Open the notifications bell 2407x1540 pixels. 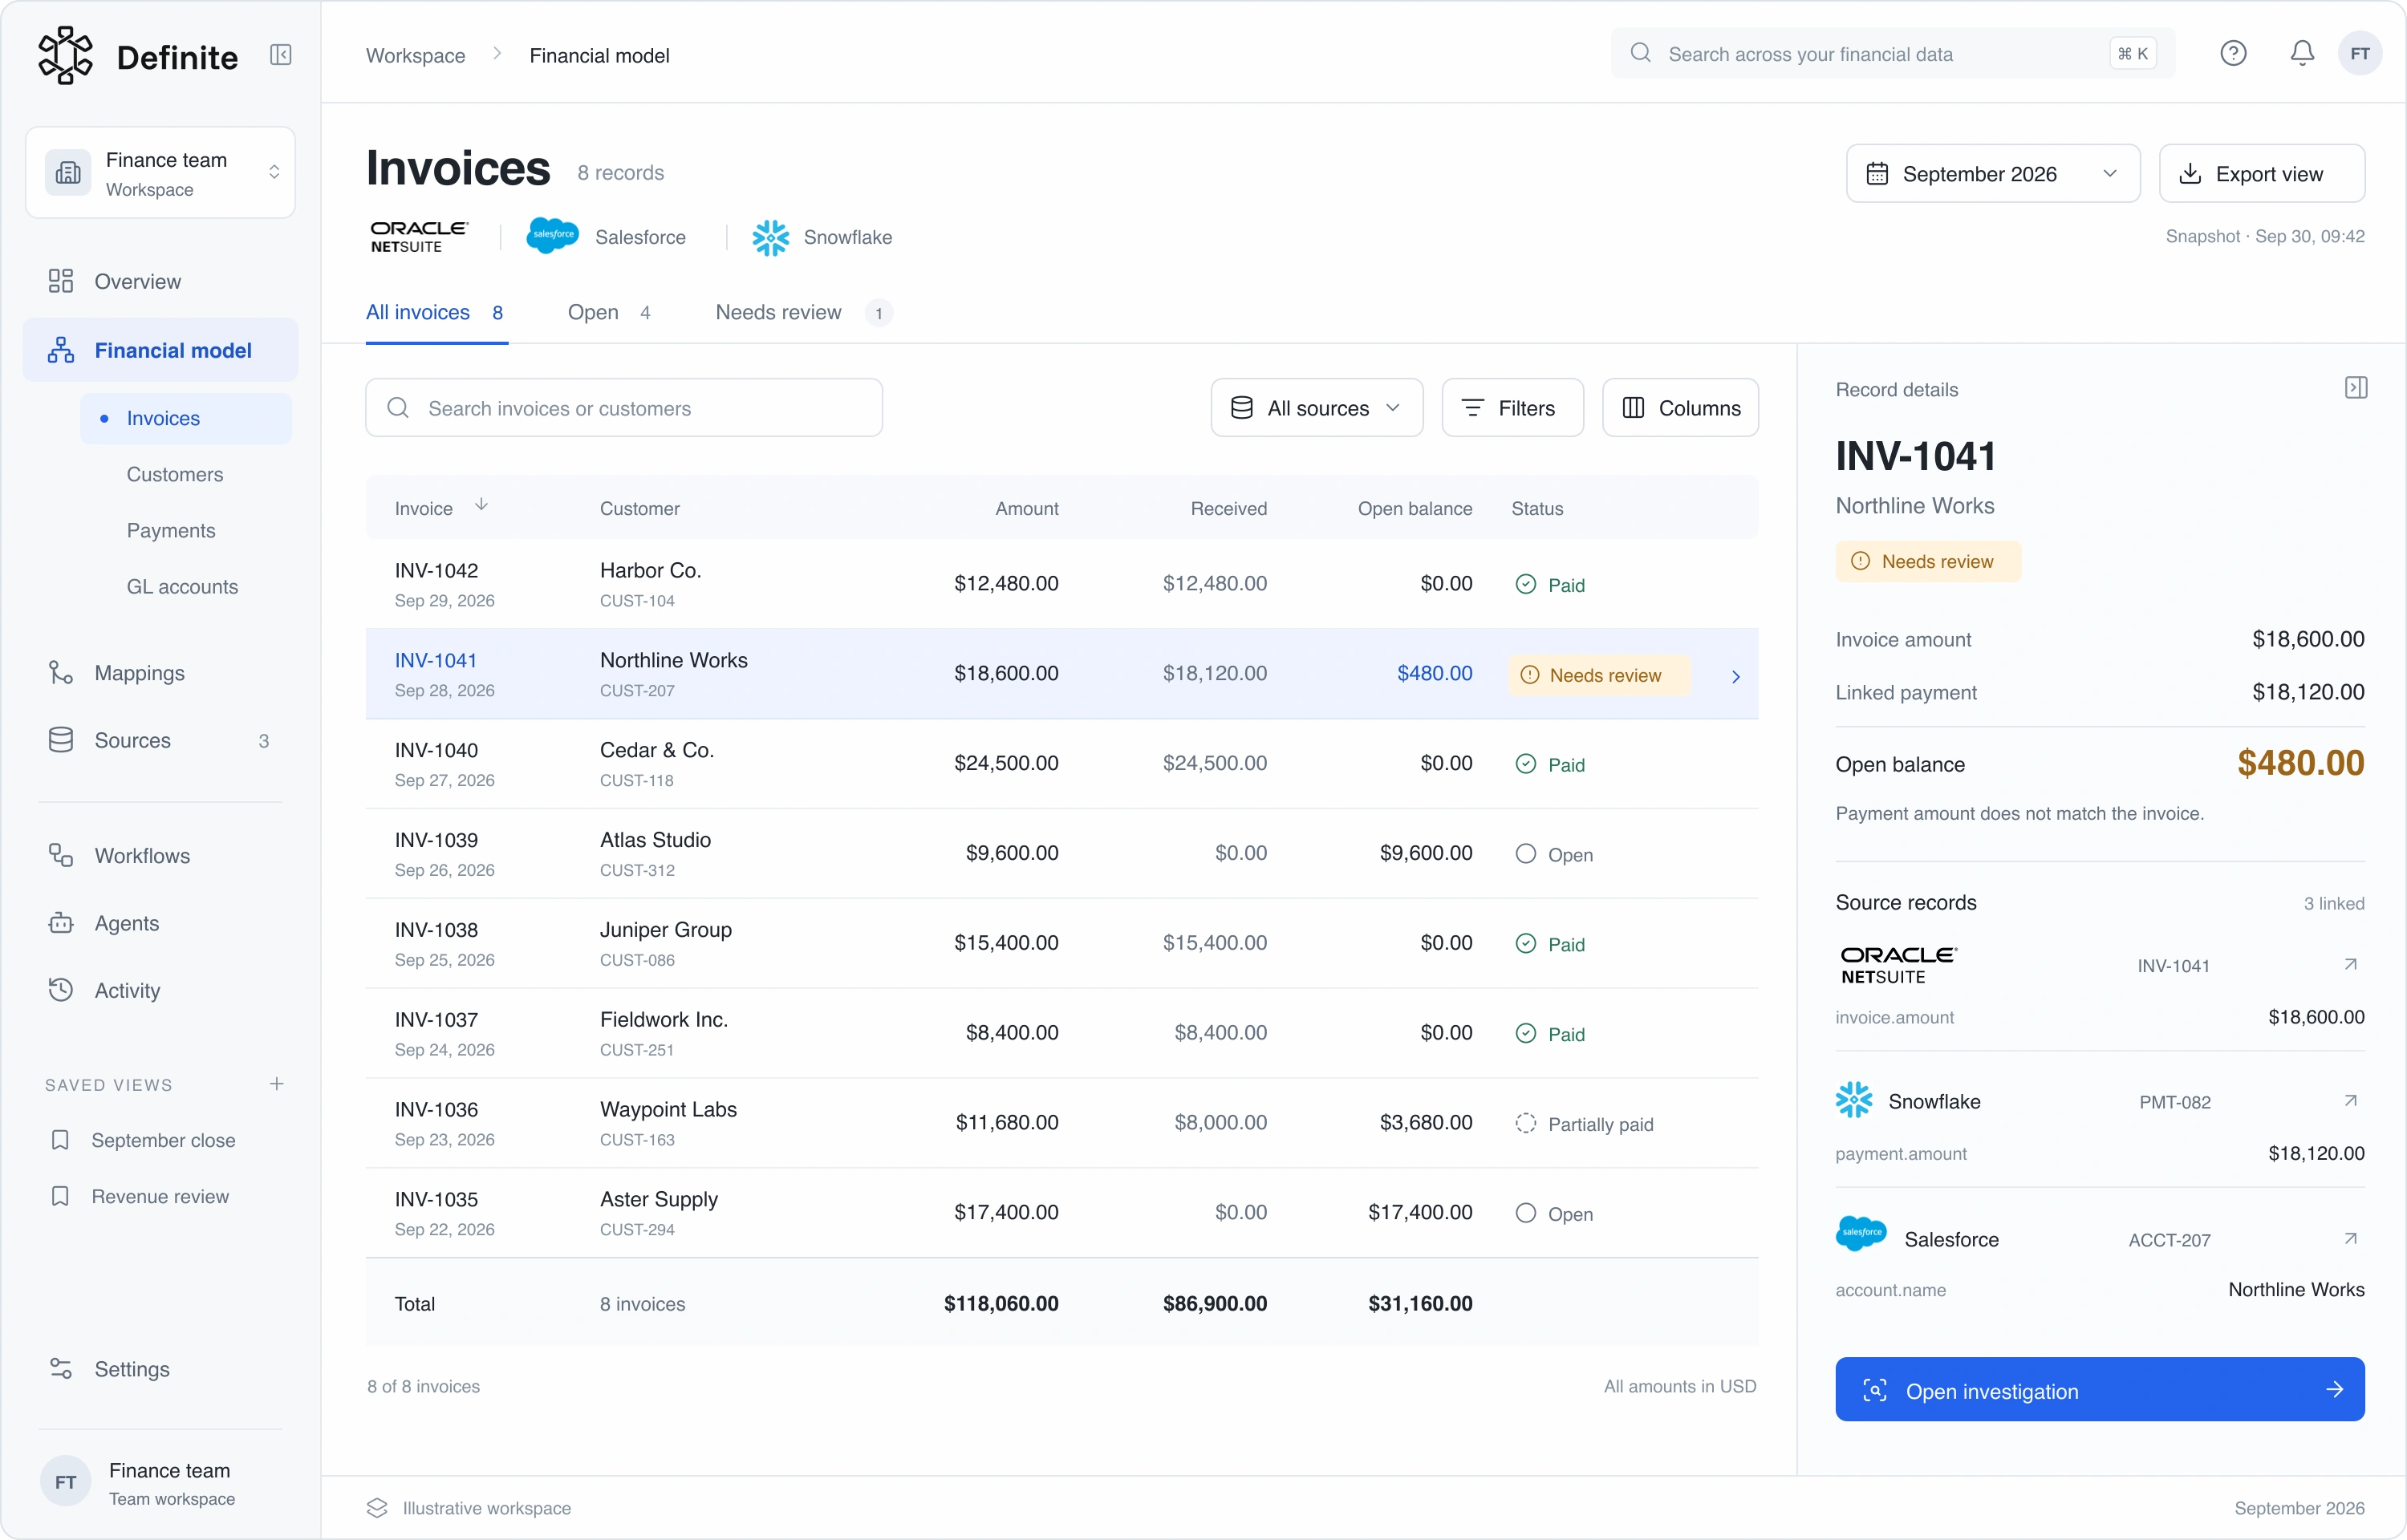[2302, 54]
